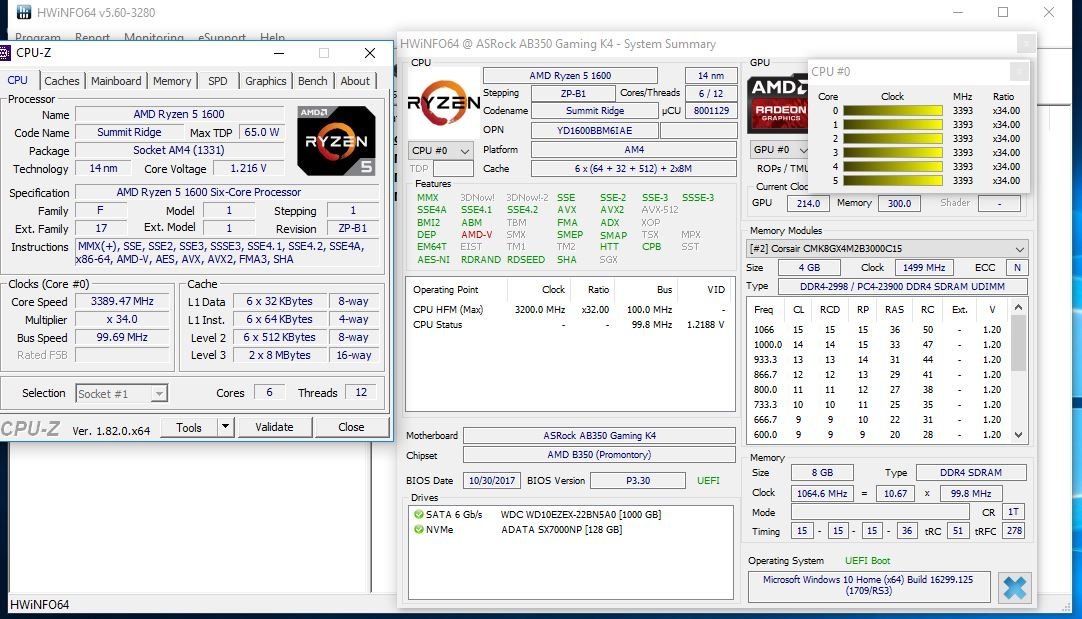Click the blue X close icon in System Summary
Viewport: 1082px width, 619px height.
click(x=1014, y=588)
